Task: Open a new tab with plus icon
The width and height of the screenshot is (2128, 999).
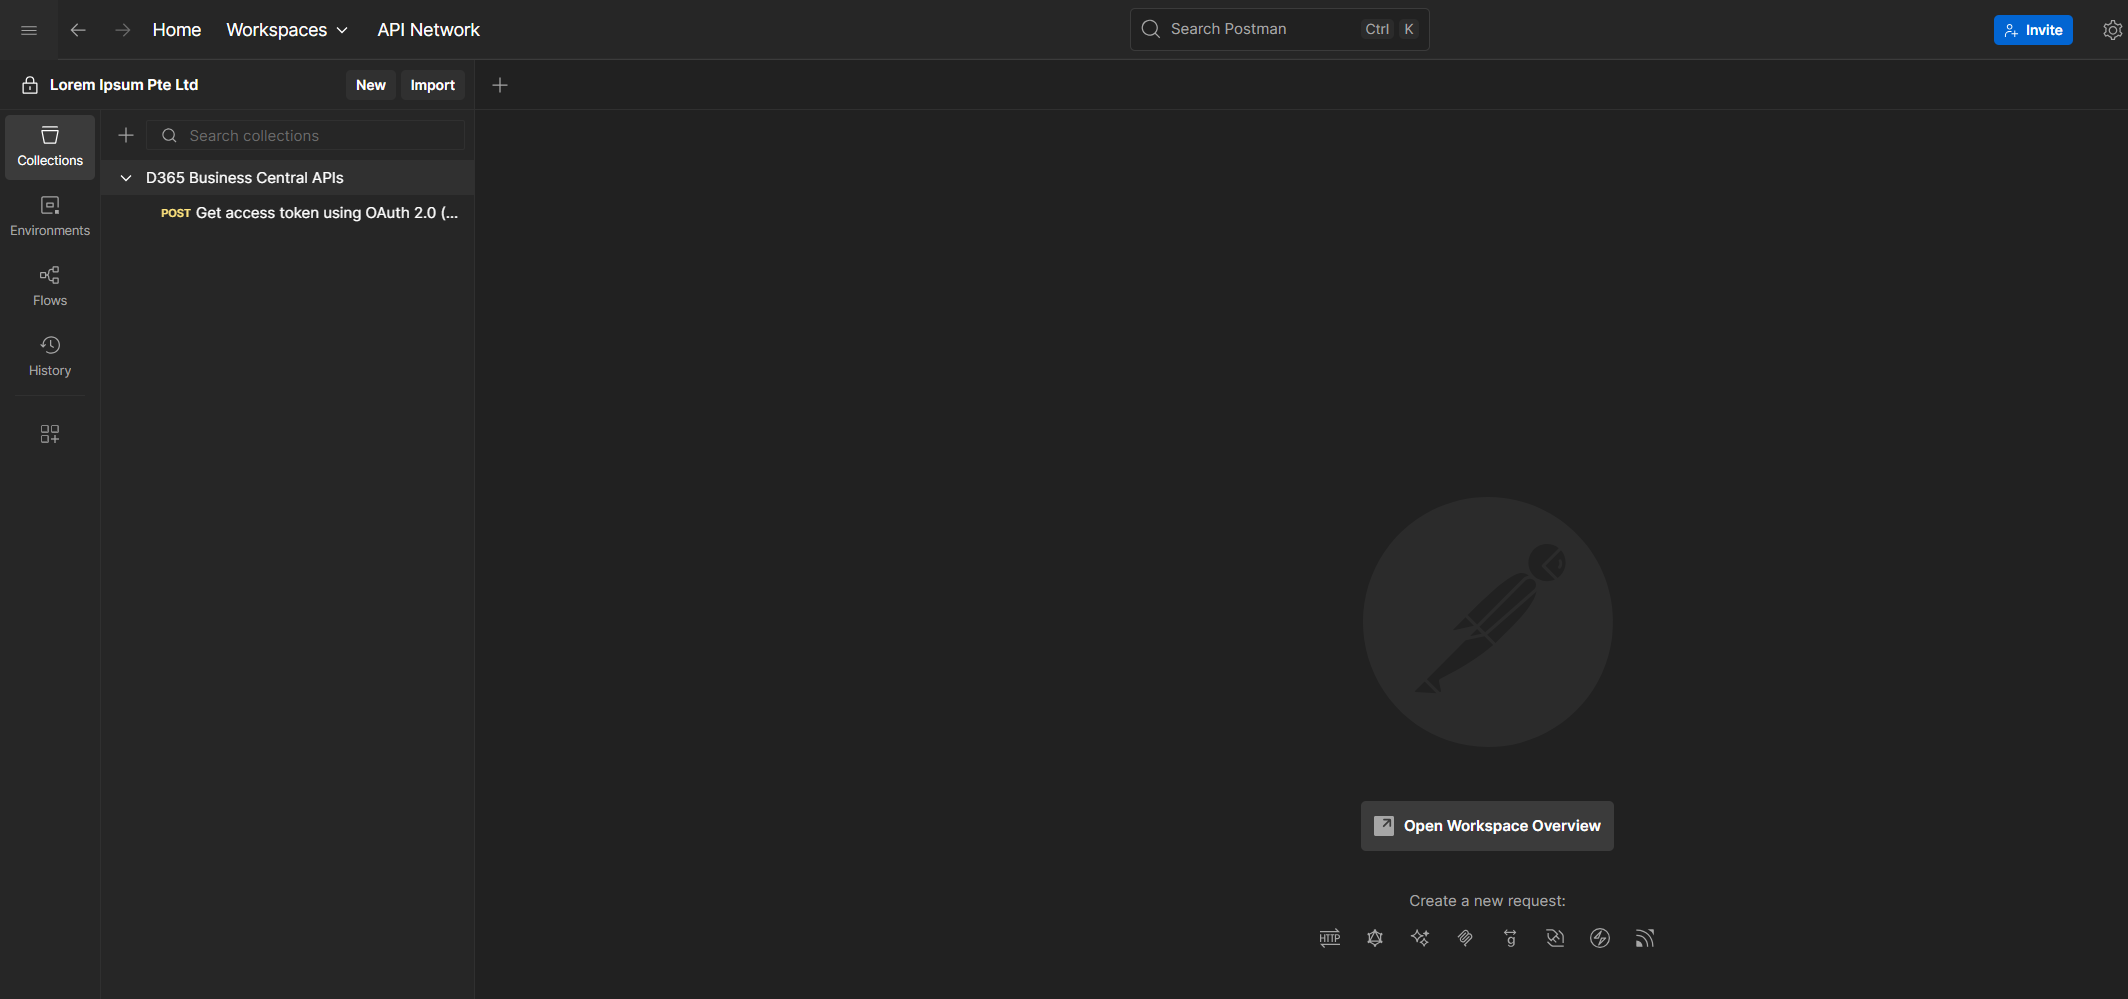Action: [x=500, y=85]
